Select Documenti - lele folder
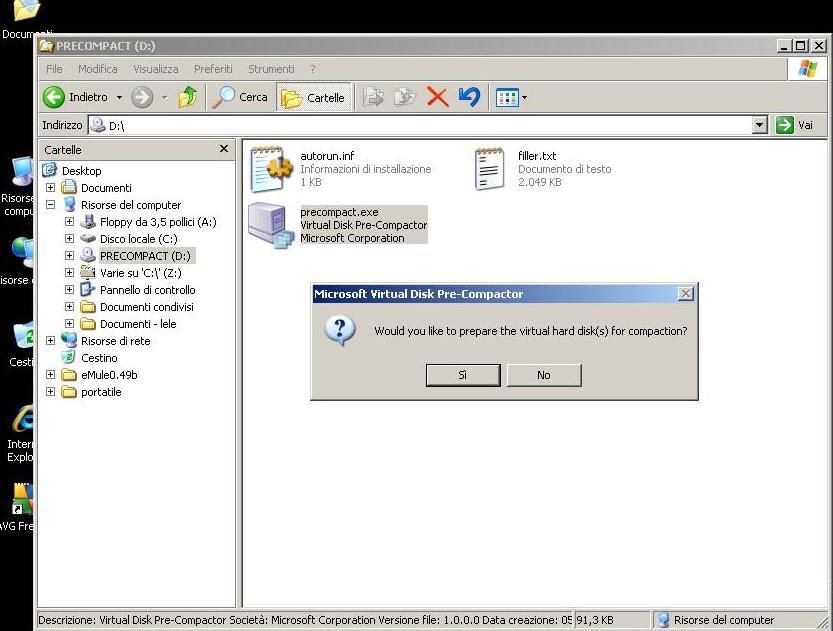This screenshot has height=631, width=833. tap(138, 324)
